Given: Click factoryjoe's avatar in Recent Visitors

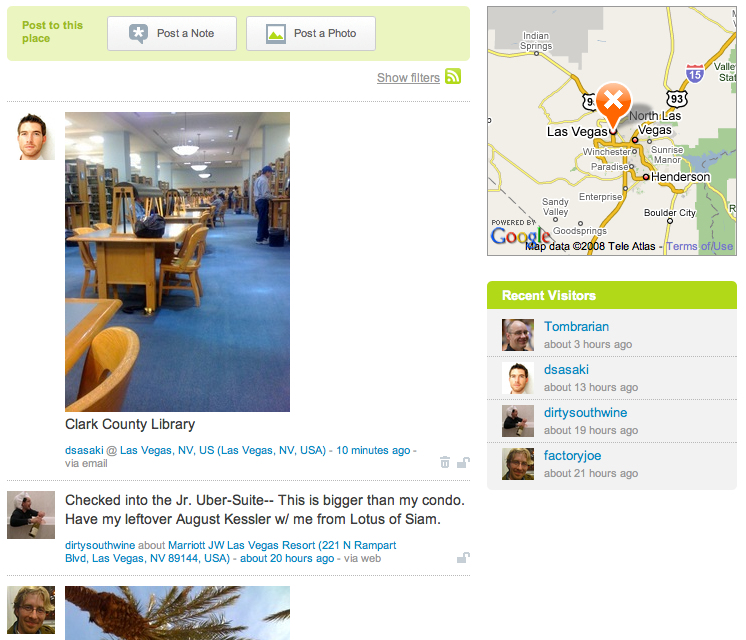Looking at the screenshot, I should click(518, 464).
